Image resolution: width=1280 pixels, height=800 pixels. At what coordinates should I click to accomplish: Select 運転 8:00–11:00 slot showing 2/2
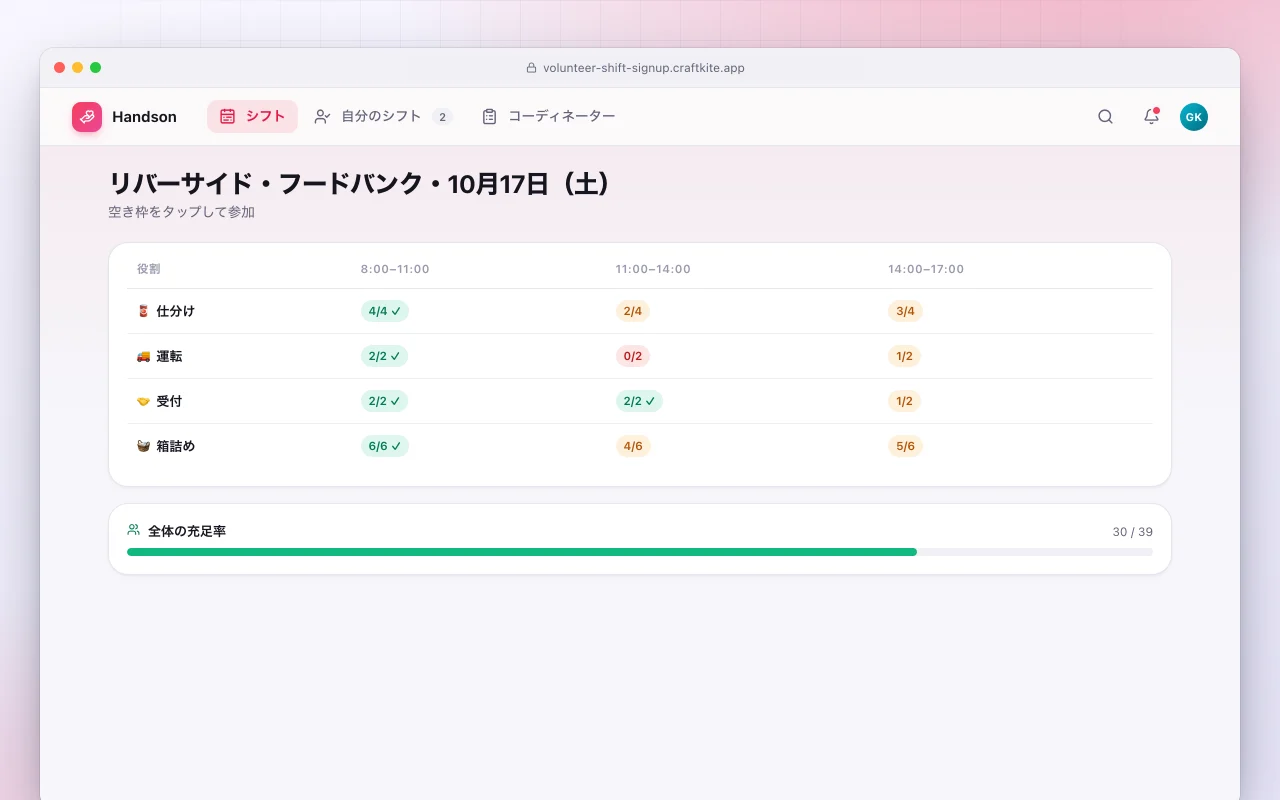(385, 356)
